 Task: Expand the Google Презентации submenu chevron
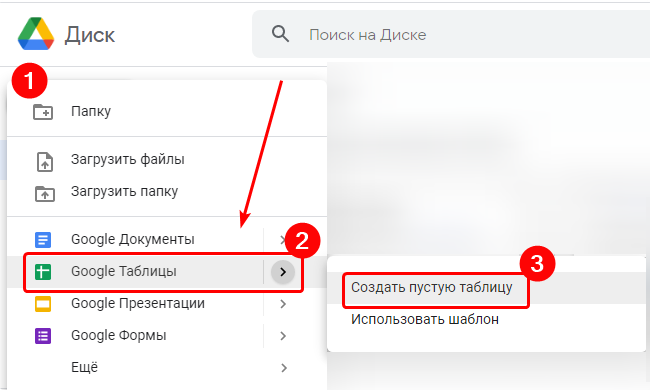coord(283,304)
